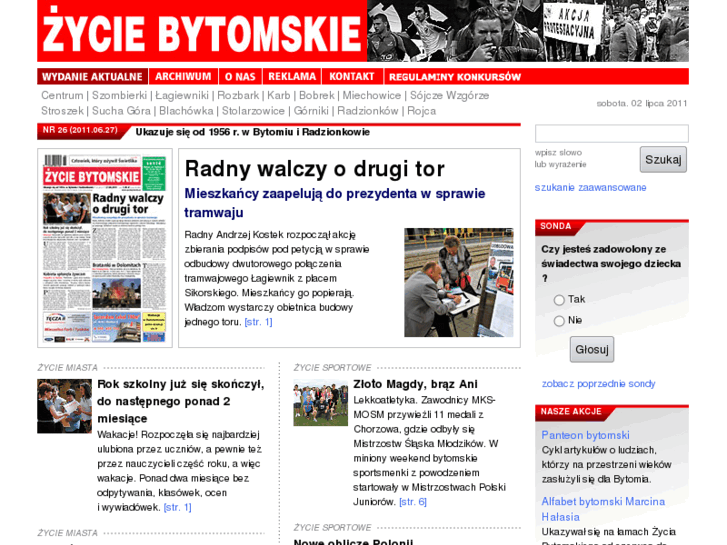
Task: Open the tram petition article photo
Action: tap(459, 282)
